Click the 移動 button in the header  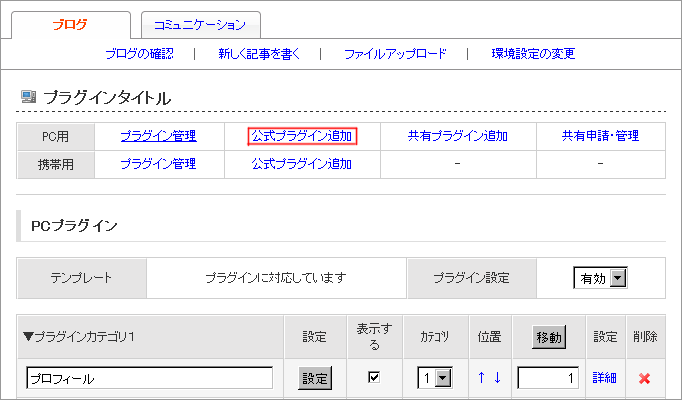click(x=549, y=337)
